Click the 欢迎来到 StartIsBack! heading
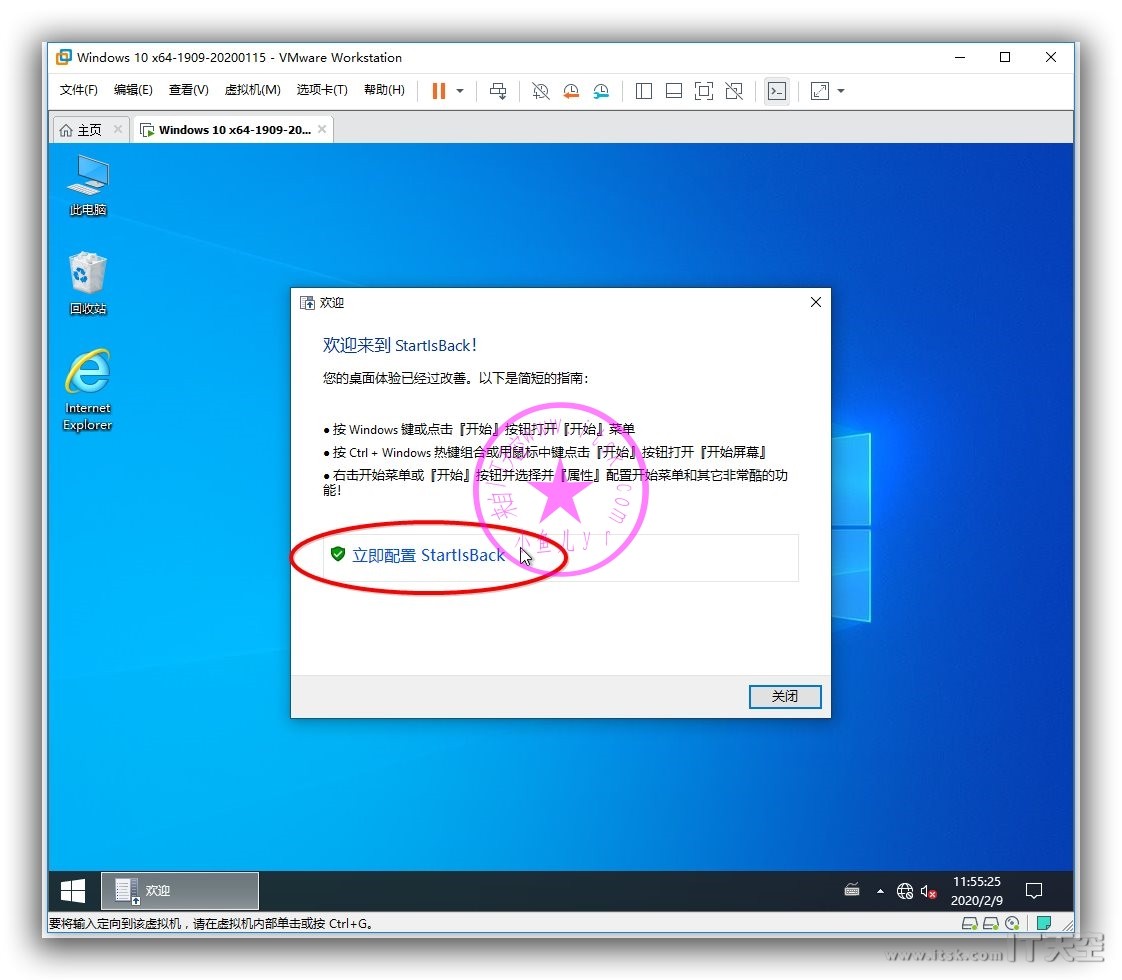 pos(399,346)
